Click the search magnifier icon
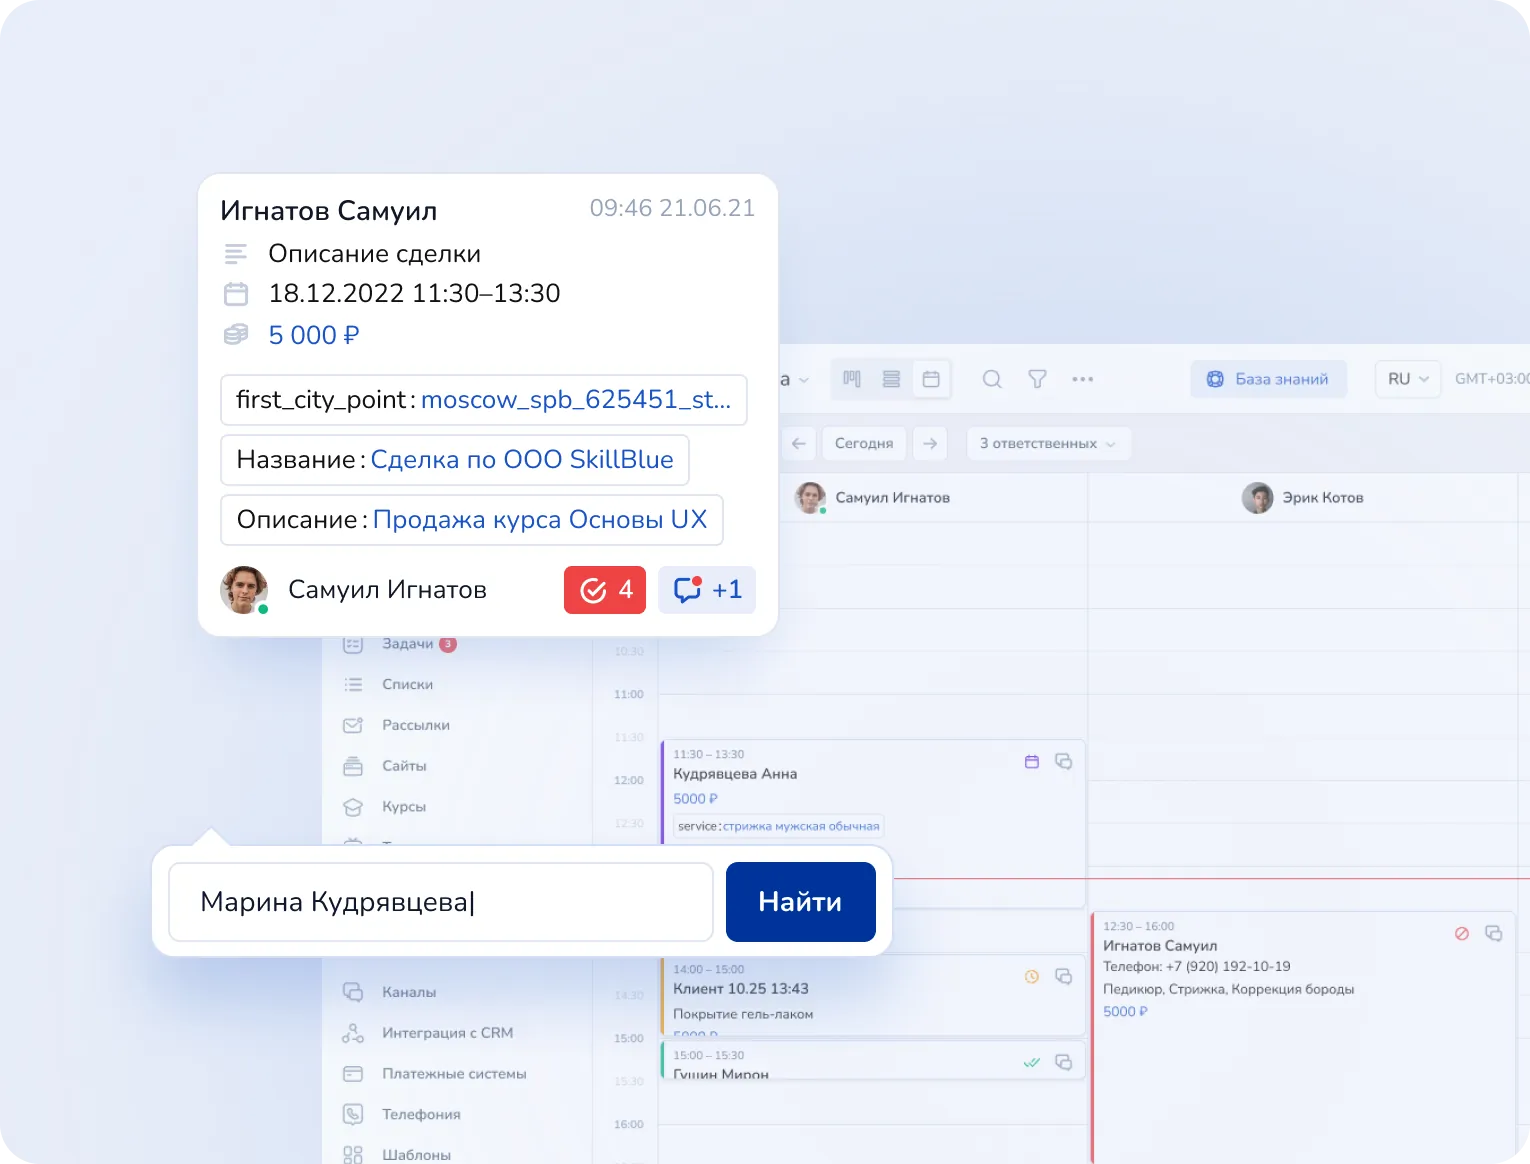 point(992,379)
